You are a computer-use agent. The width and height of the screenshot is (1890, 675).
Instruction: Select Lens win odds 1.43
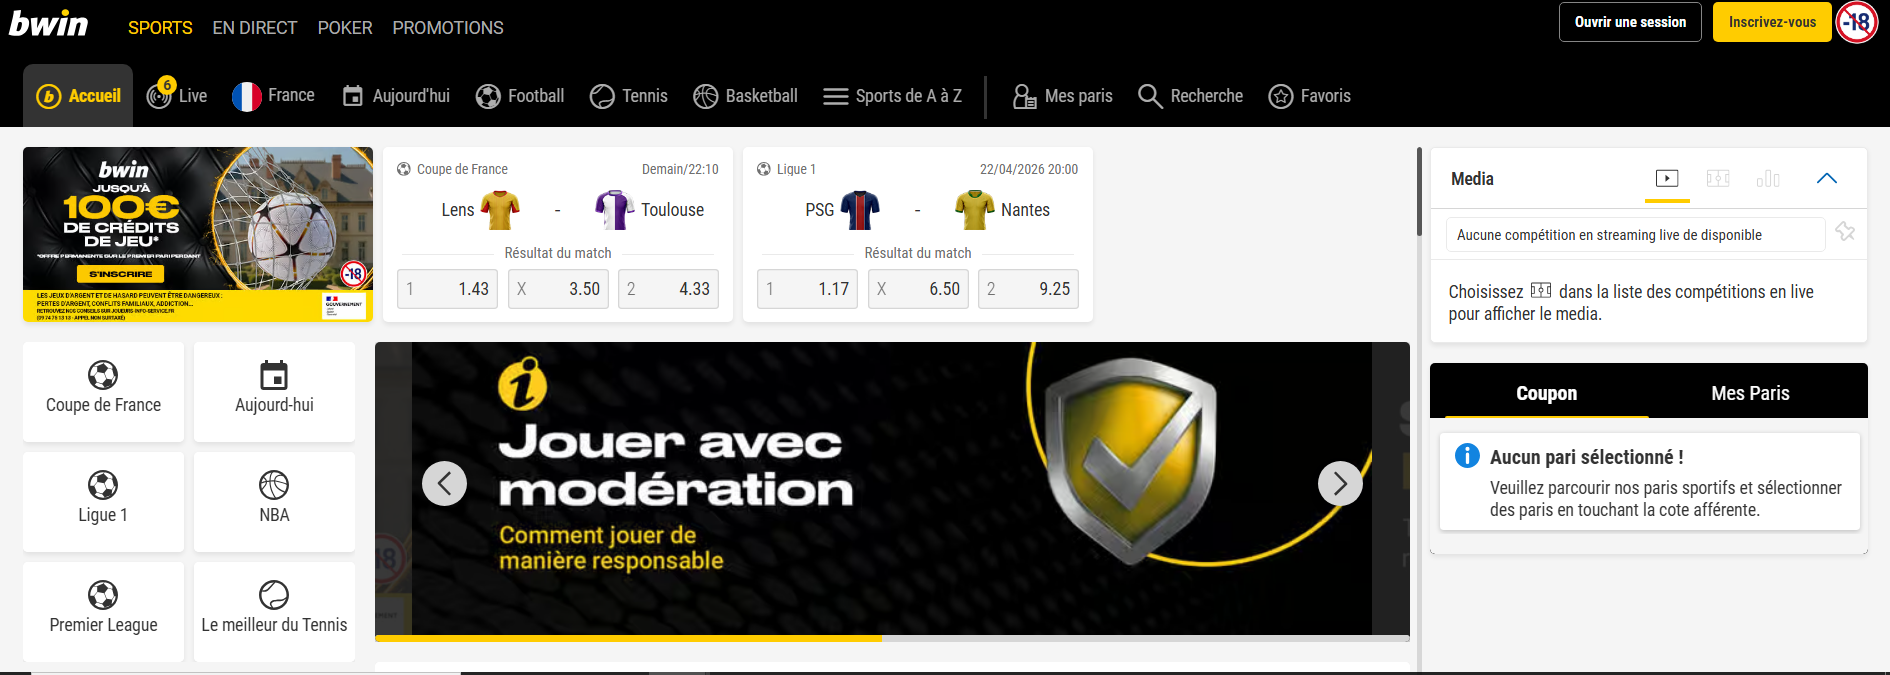(x=447, y=289)
